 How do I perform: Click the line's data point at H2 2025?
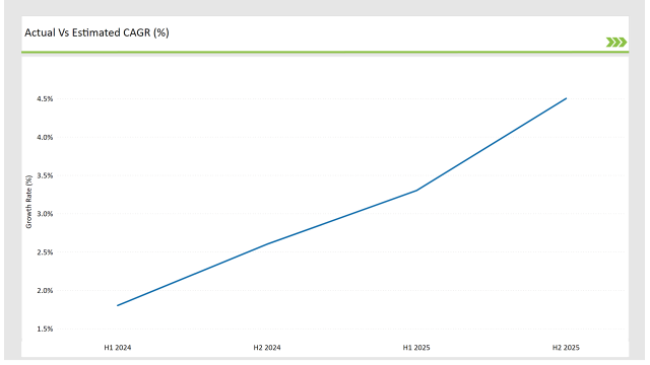(x=566, y=99)
